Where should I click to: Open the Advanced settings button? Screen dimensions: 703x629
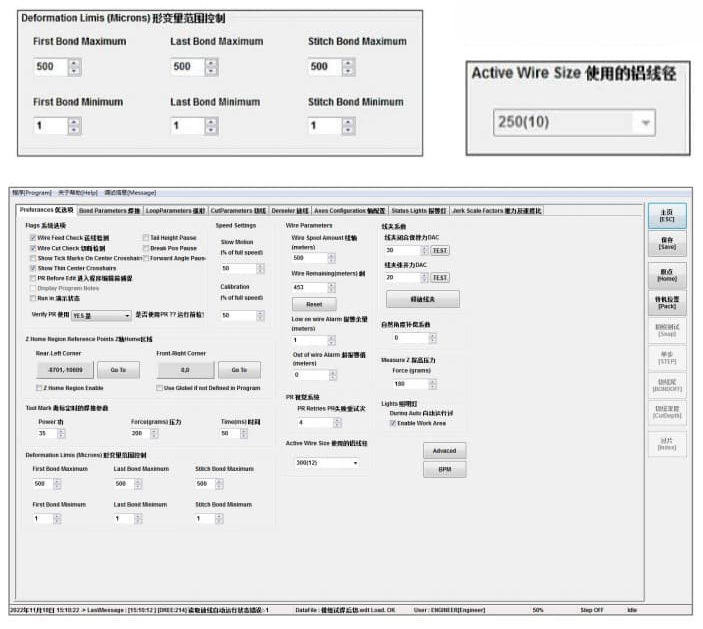[x=444, y=451]
